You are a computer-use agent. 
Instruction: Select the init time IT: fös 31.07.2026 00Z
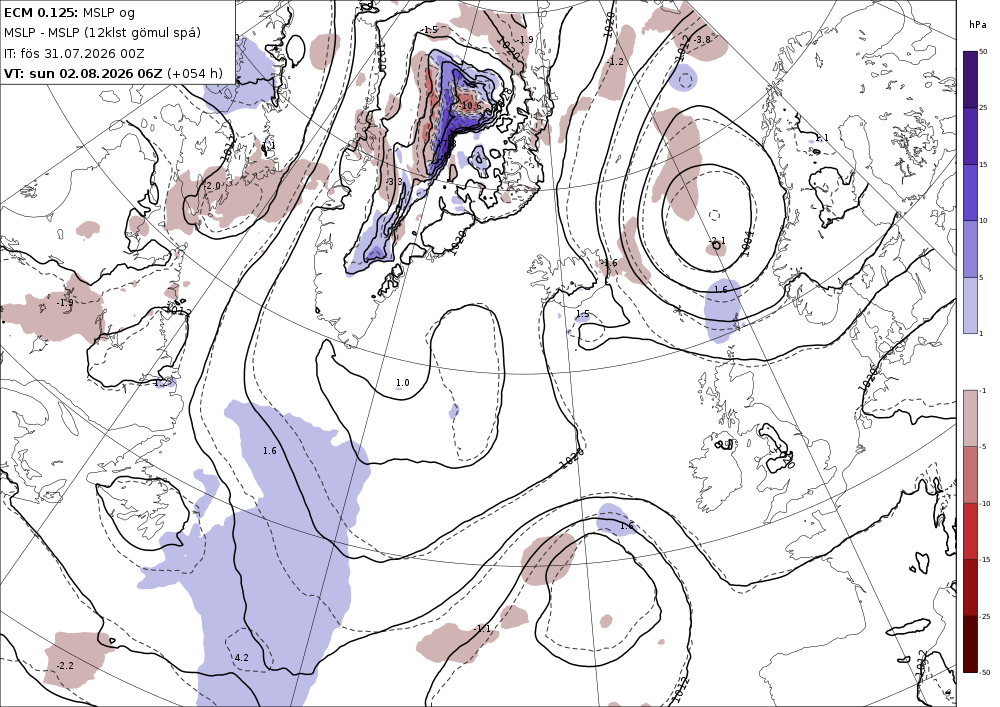(x=74, y=54)
